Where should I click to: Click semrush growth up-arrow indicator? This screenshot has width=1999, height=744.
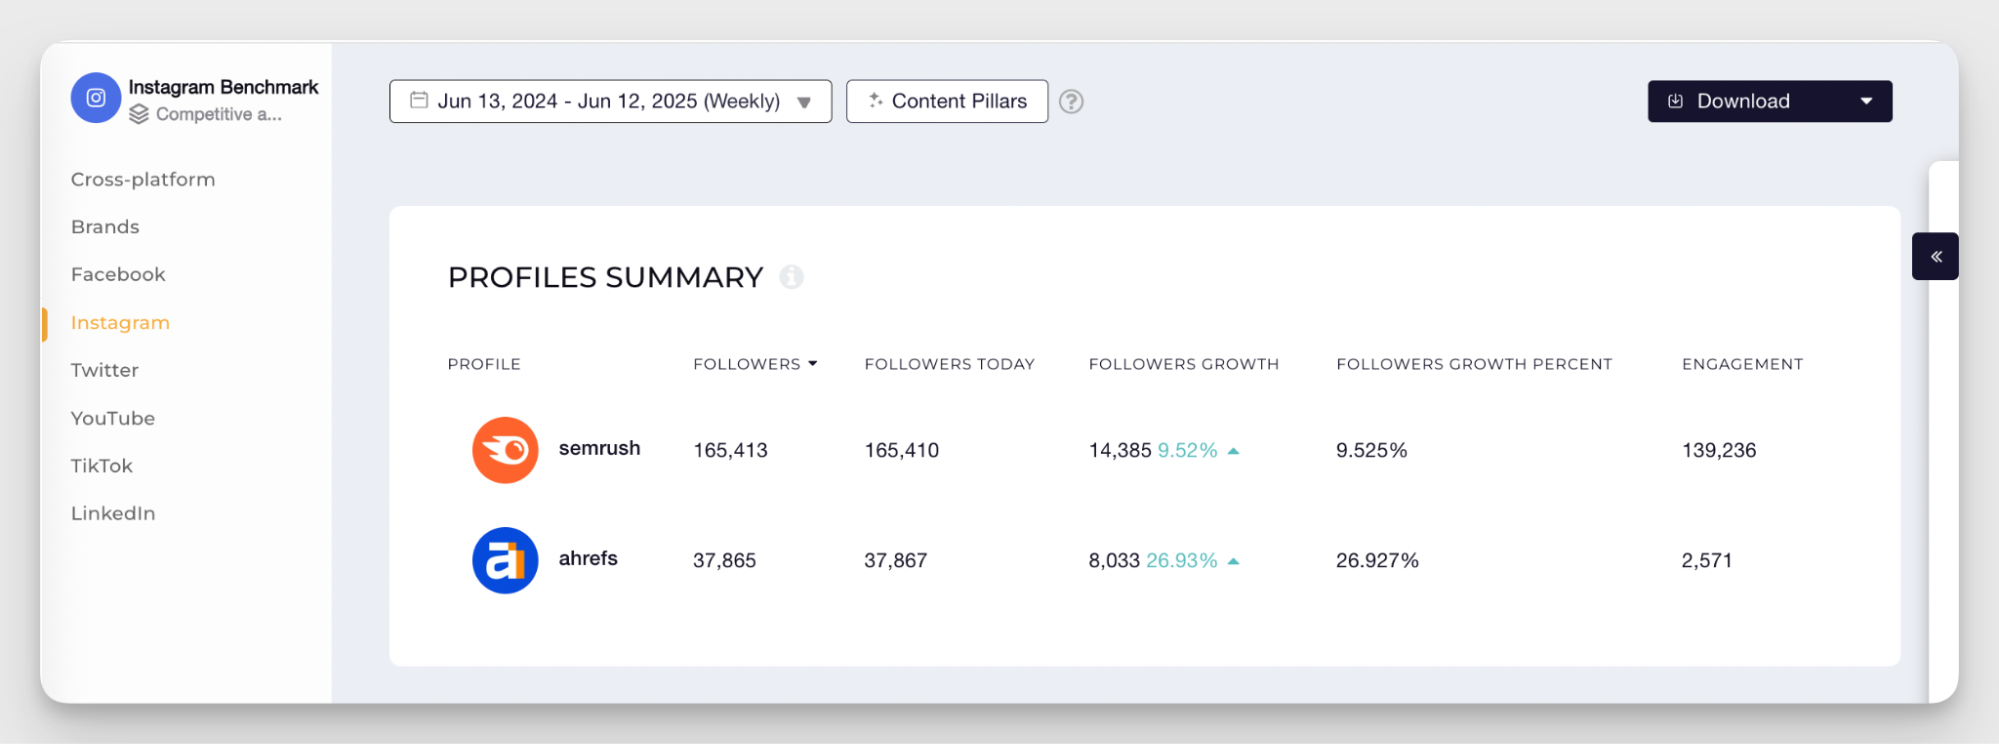[1234, 451]
